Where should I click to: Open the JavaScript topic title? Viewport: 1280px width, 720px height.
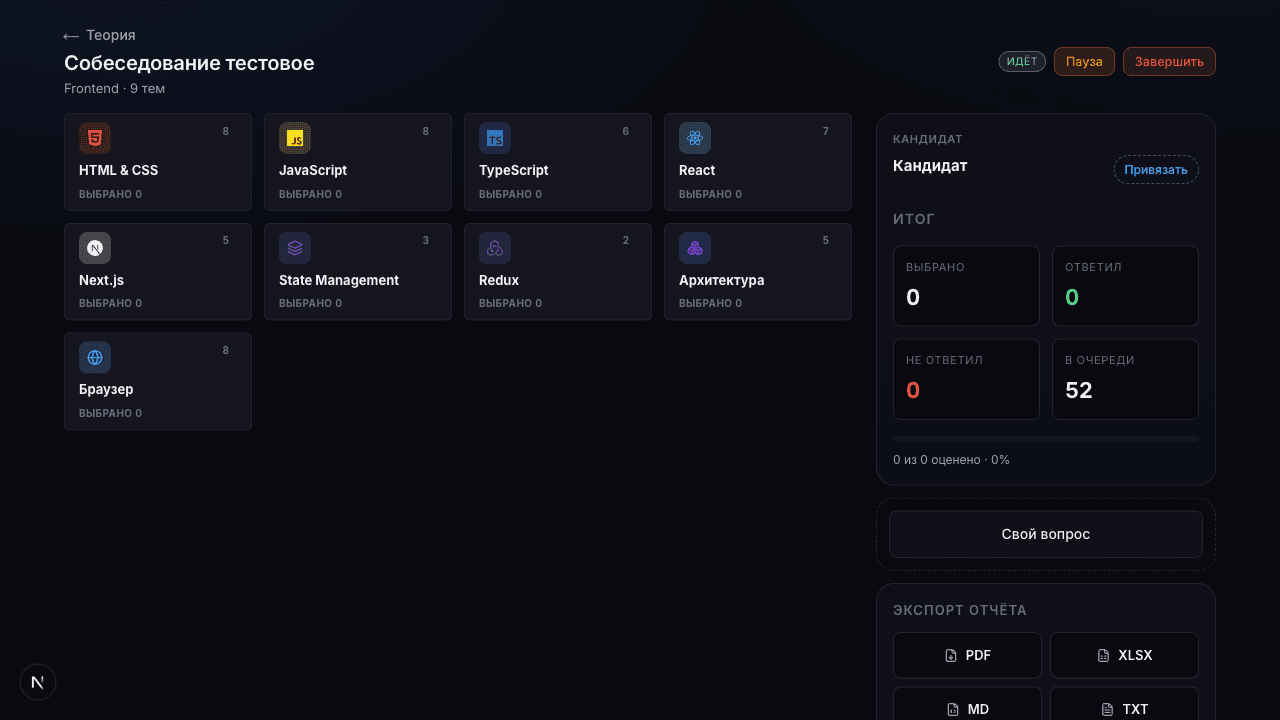[313, 170]
